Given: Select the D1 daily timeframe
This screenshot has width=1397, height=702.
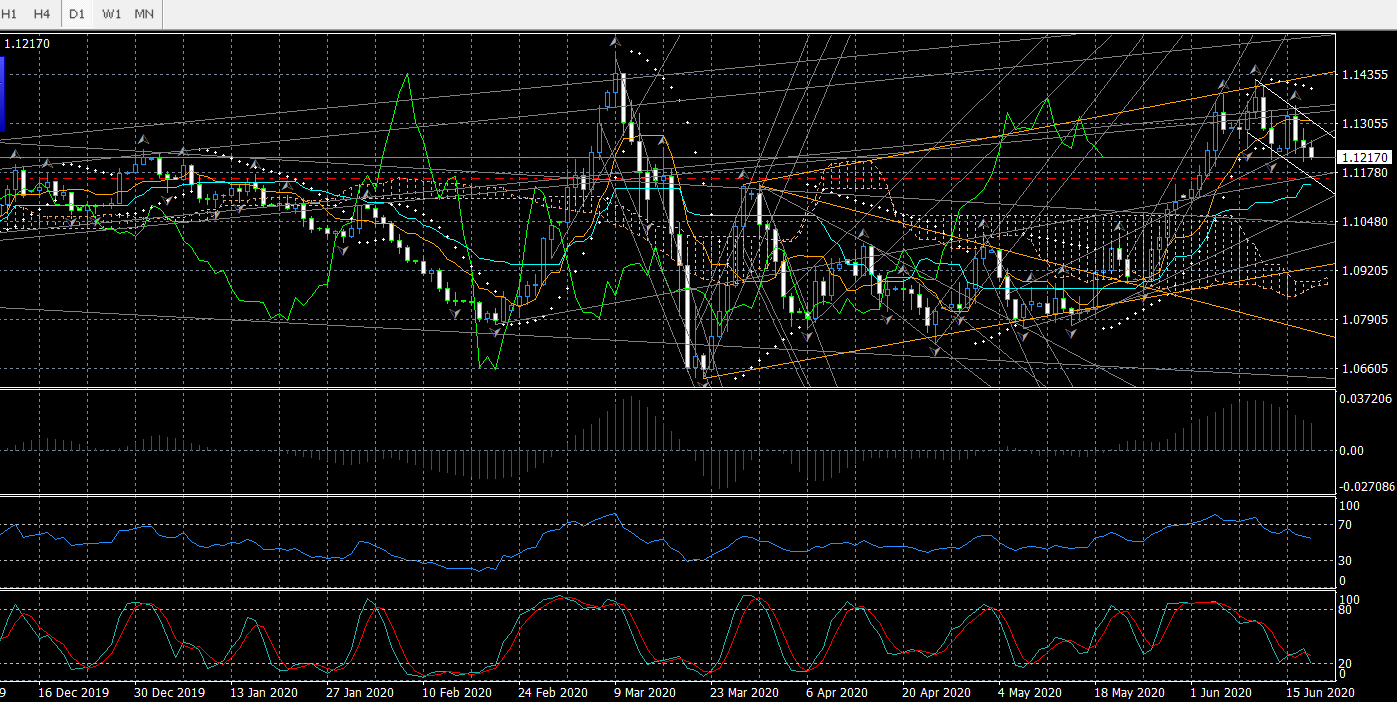Looking at the screenshot, I should pyautogui.click(x=77, y=14).
